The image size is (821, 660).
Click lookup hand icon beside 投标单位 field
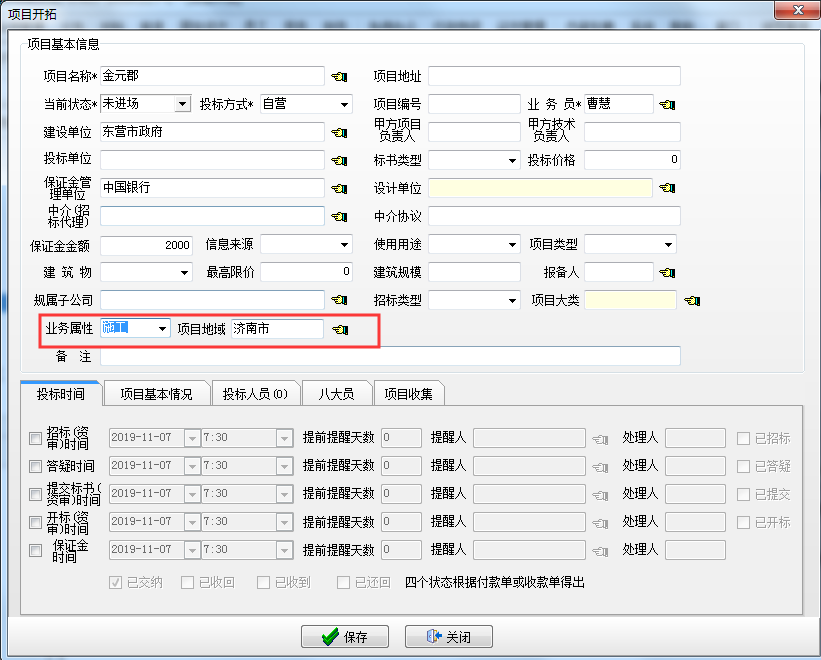click(x=339, y=160)
